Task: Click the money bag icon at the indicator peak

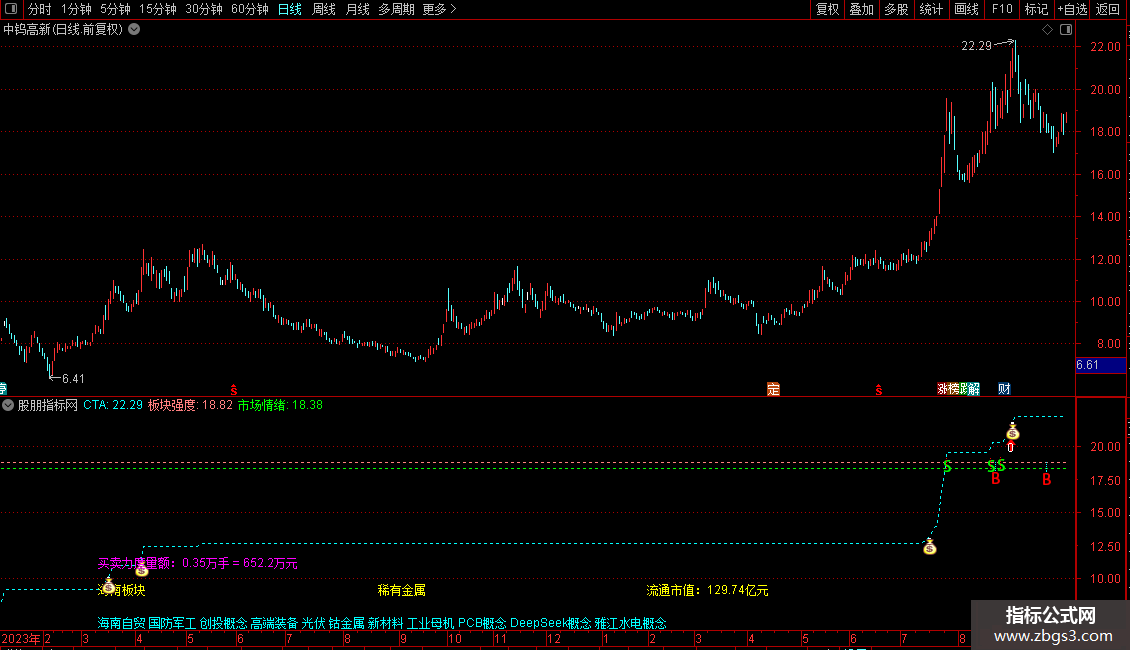Action: click(x=1013, y=432)
